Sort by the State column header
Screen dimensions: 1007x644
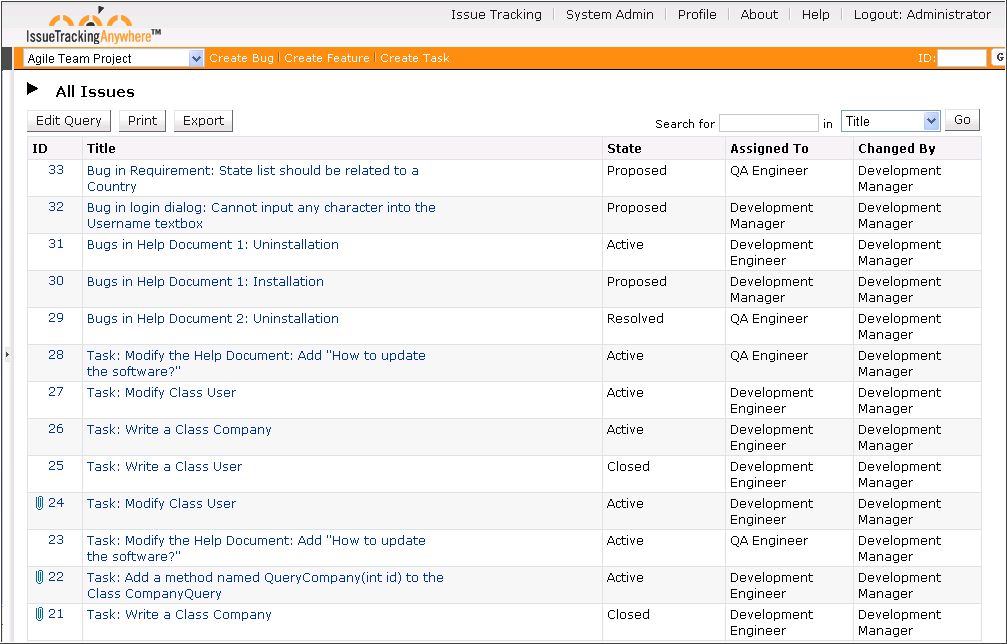point(624,148)
